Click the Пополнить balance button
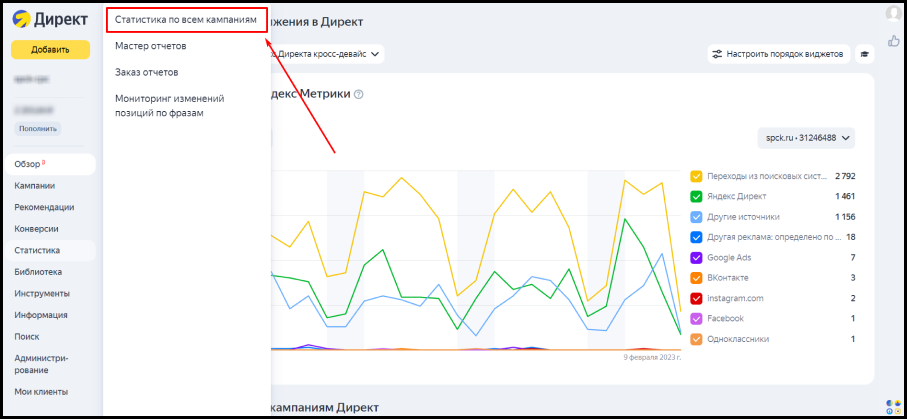The image size is (907, 419). [38, 128]
